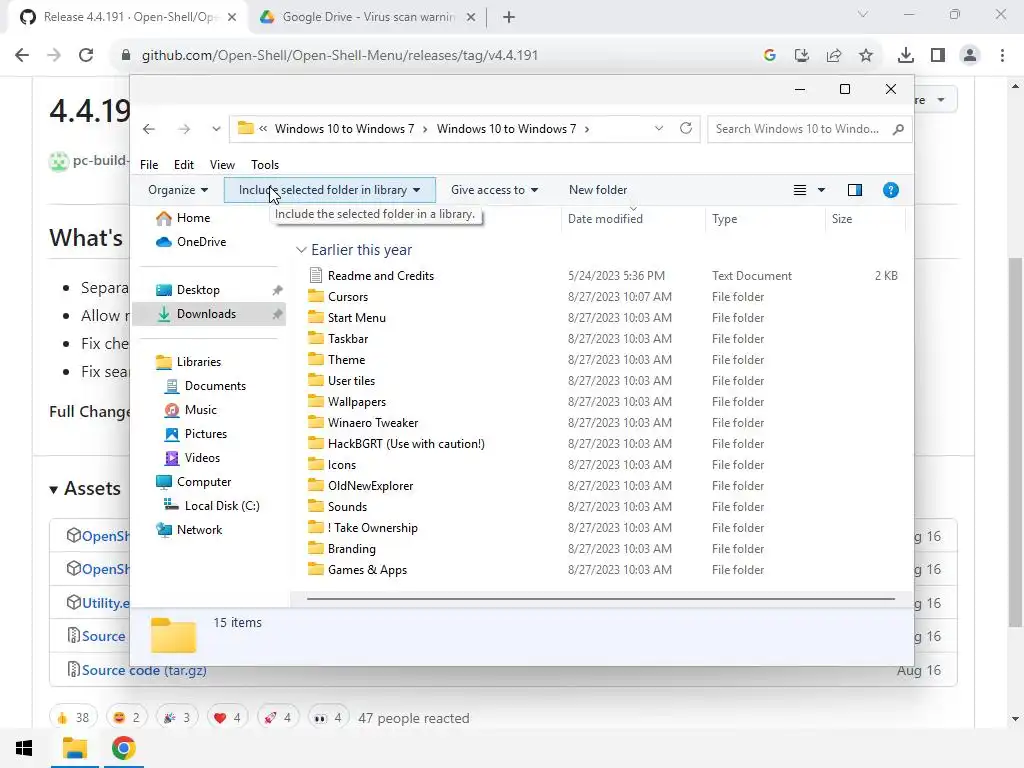Open File Explorer from the taskbar
This screenshot has height=768, width=1024.
74,748
